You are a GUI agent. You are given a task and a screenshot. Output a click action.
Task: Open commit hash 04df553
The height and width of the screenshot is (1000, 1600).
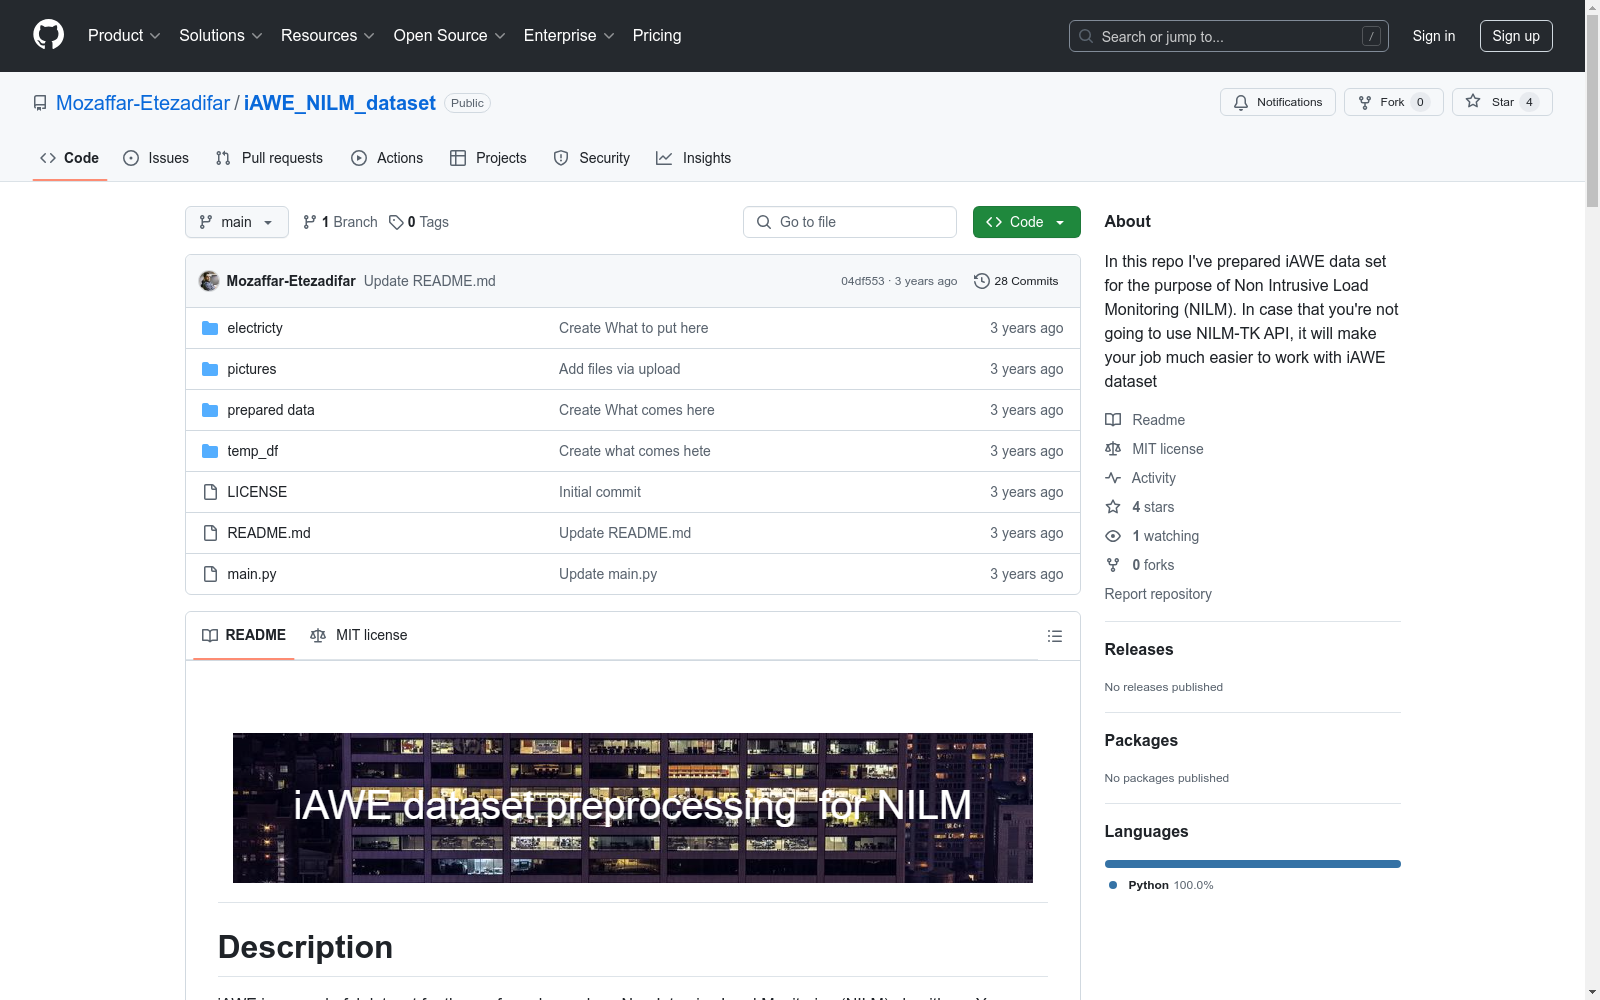click(x=863, y=281)
